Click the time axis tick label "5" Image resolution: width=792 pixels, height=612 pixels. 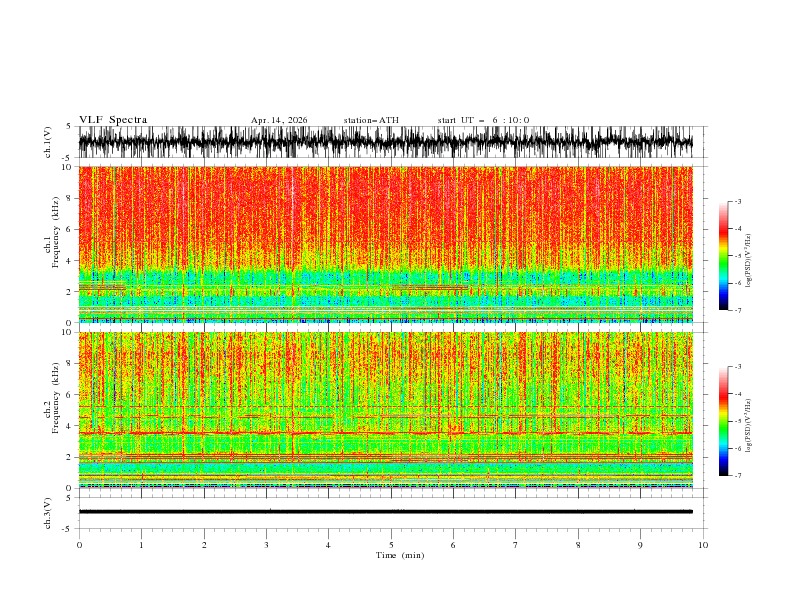(x=391, y=545)
